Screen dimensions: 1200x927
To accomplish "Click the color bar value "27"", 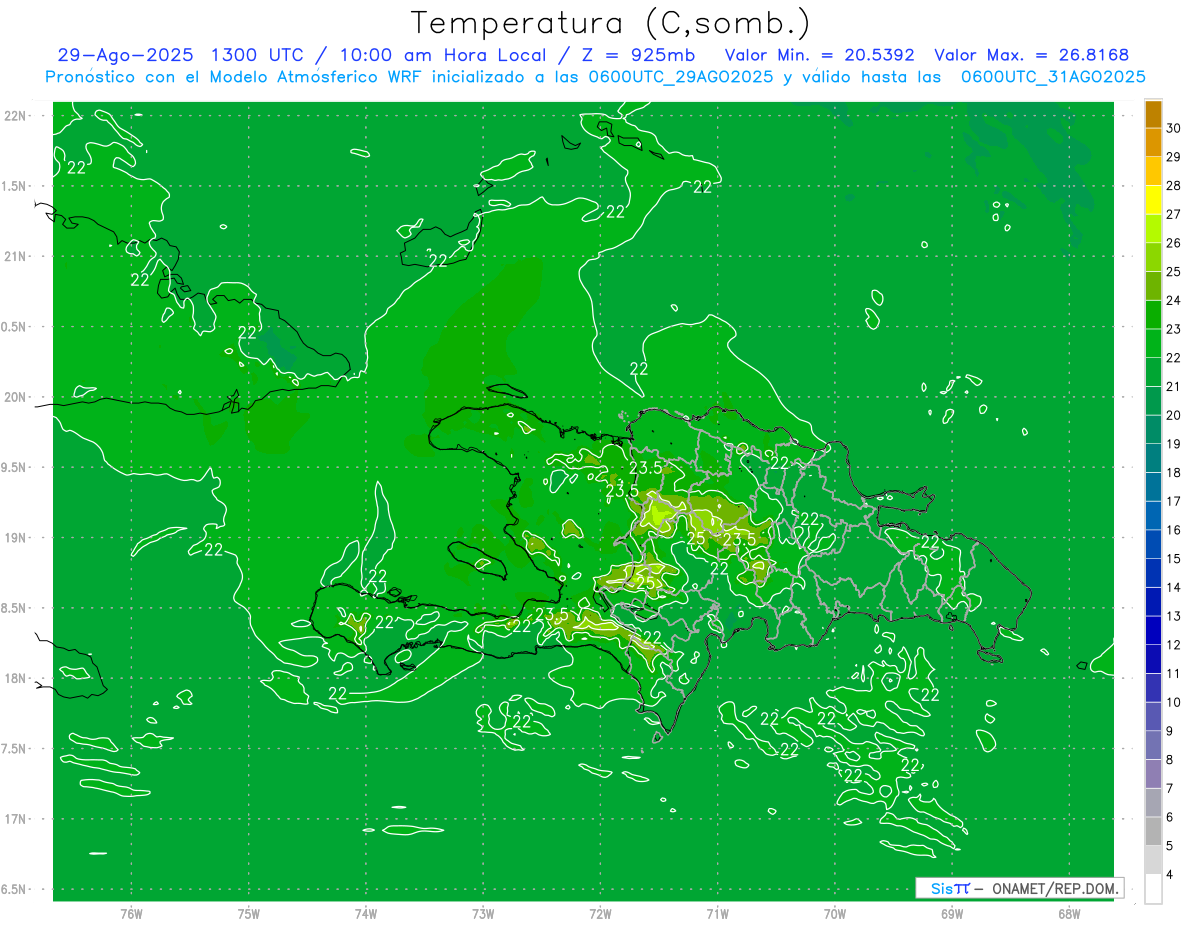I will click(1174, 214).
